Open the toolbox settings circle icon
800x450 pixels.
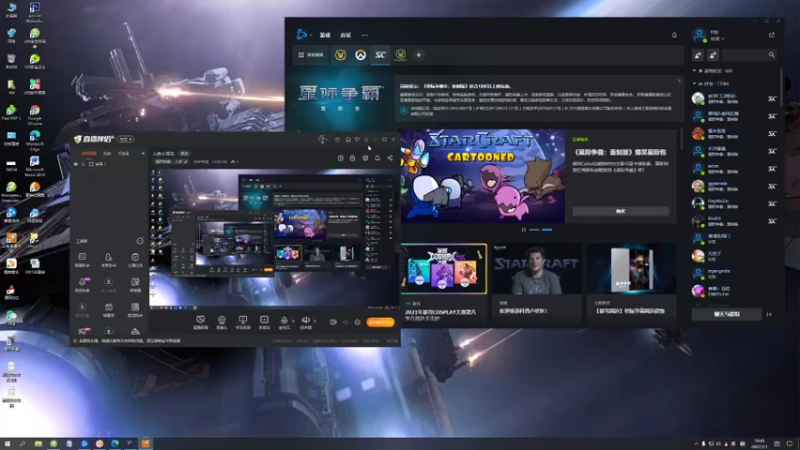pyautogui.click(x=140, y=241)
